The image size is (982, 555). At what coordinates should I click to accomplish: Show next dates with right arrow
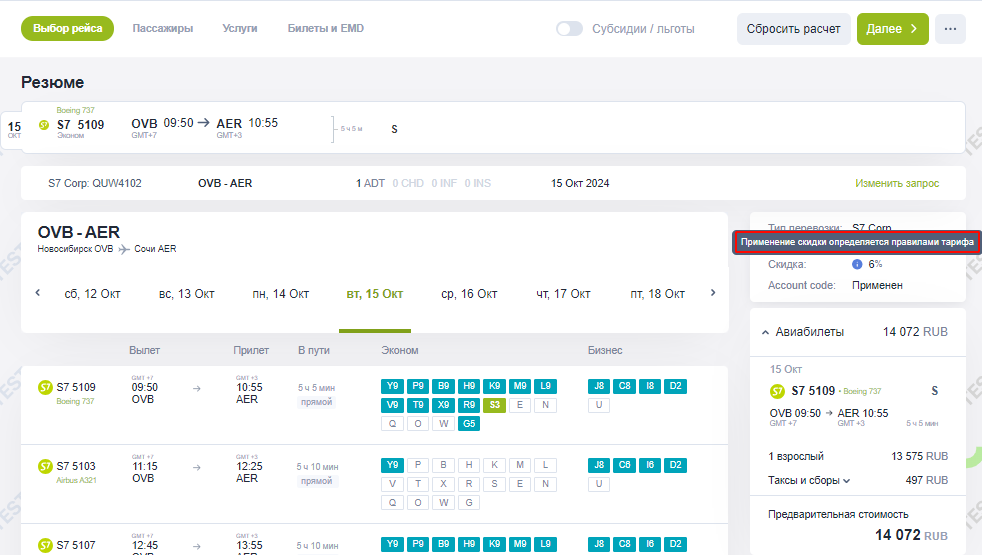click(713, 293)
